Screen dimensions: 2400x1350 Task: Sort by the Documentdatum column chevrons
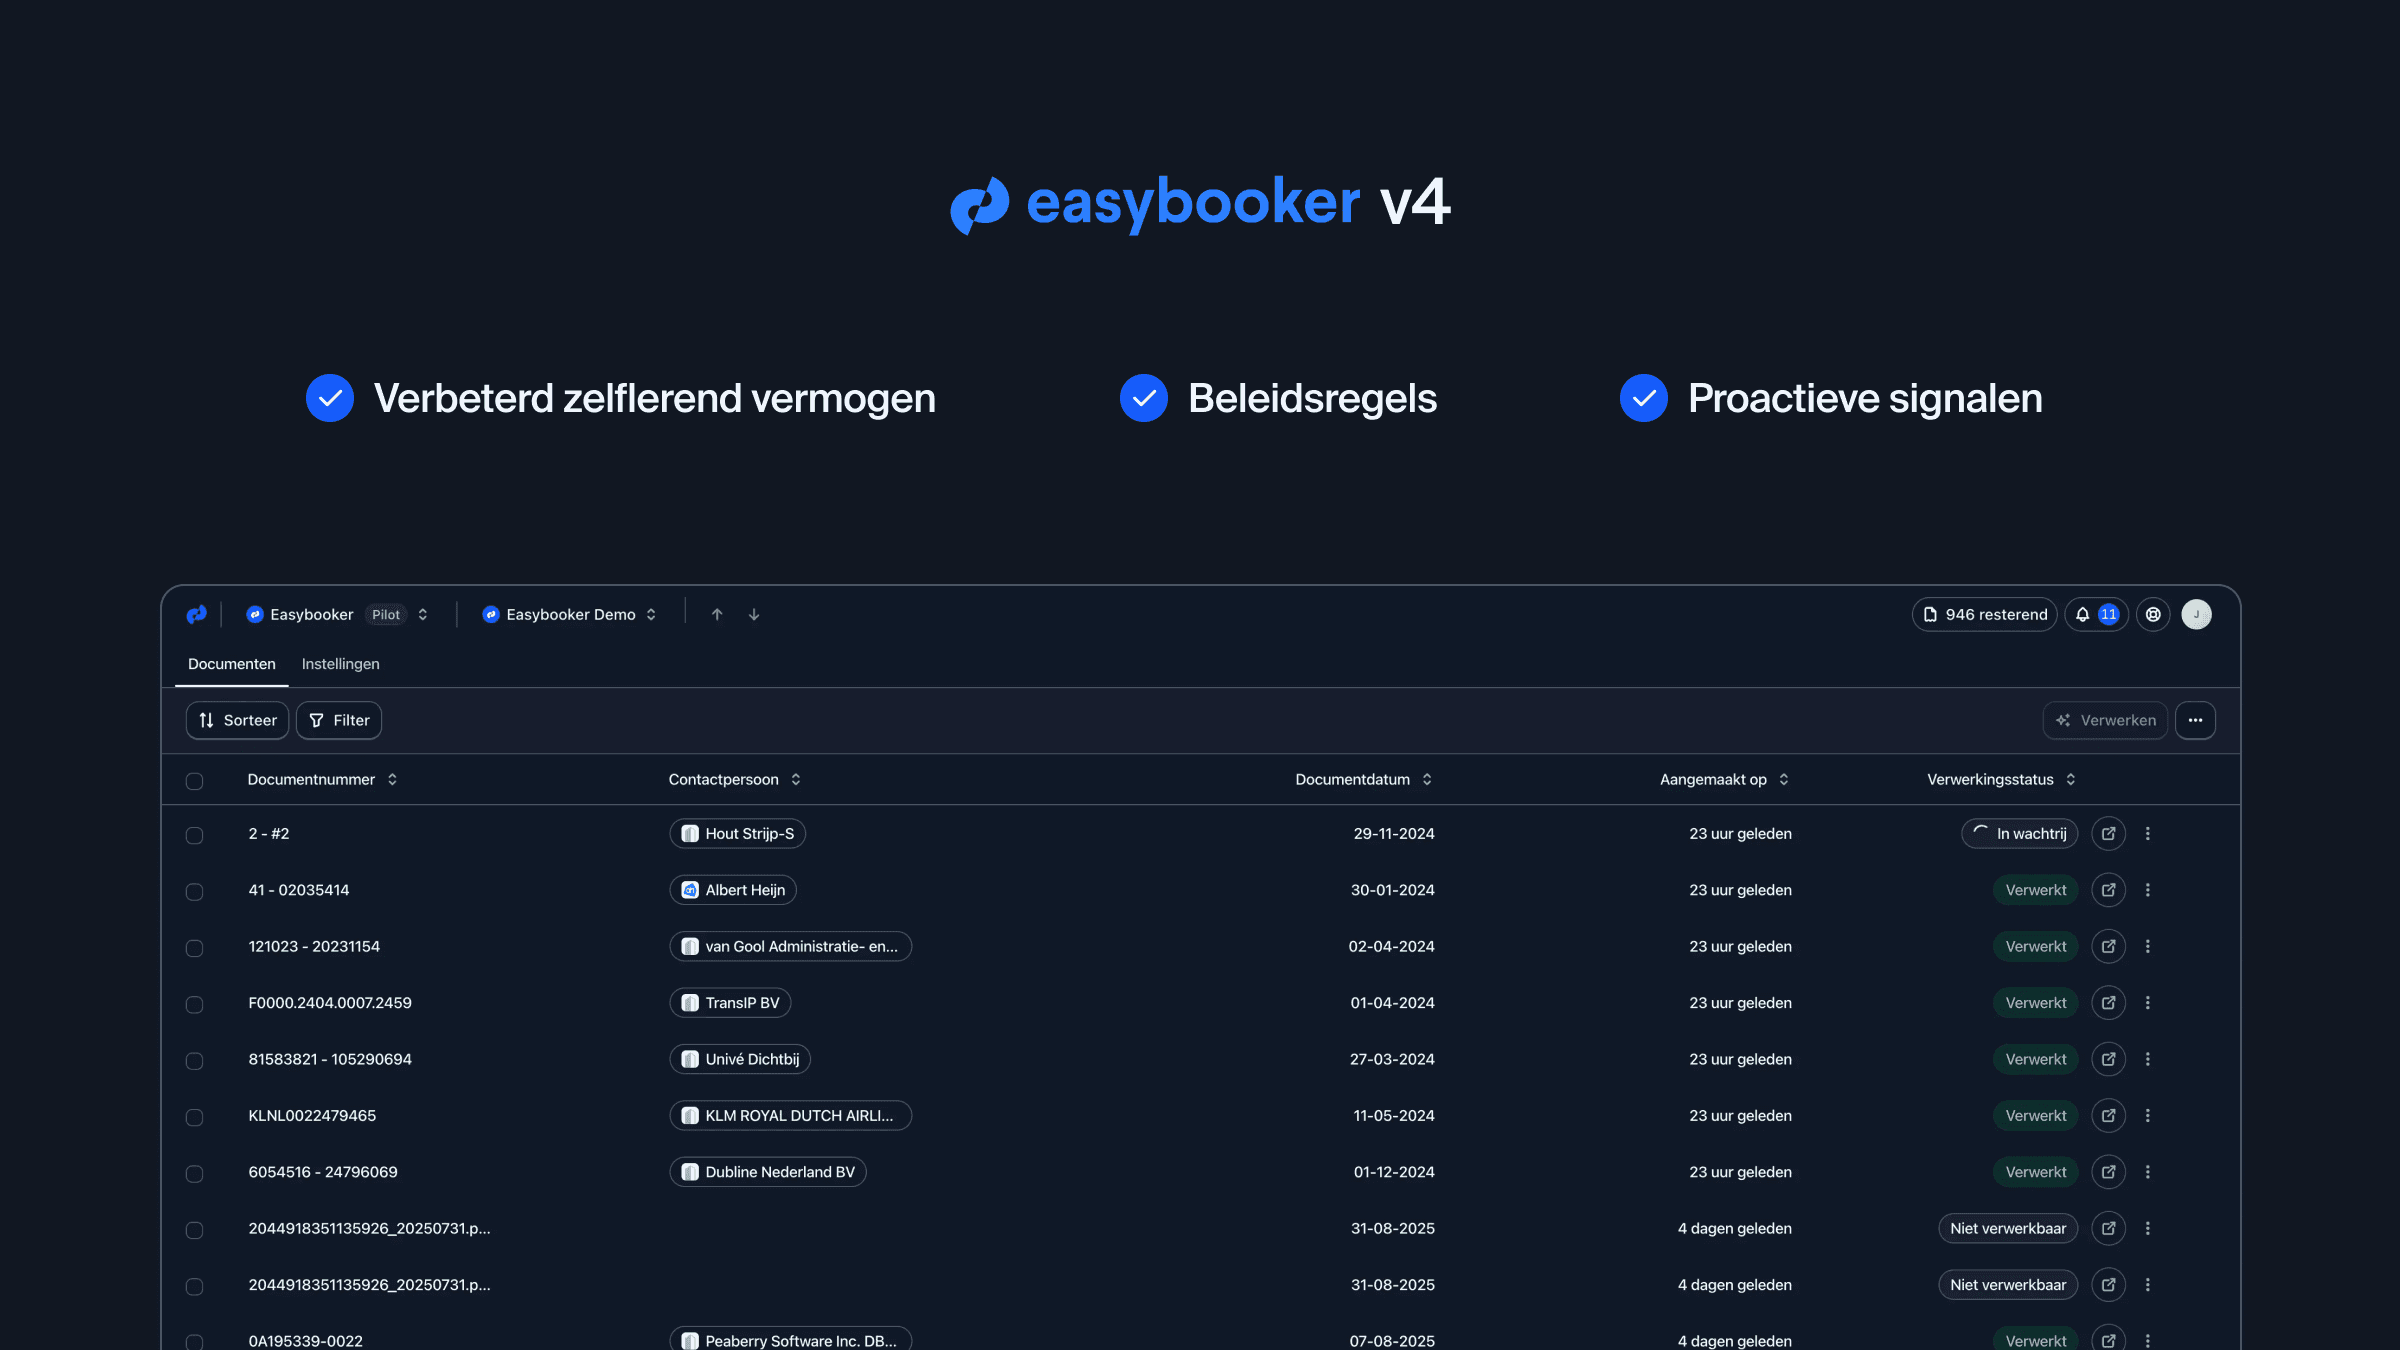click(x=1428, y=779)
